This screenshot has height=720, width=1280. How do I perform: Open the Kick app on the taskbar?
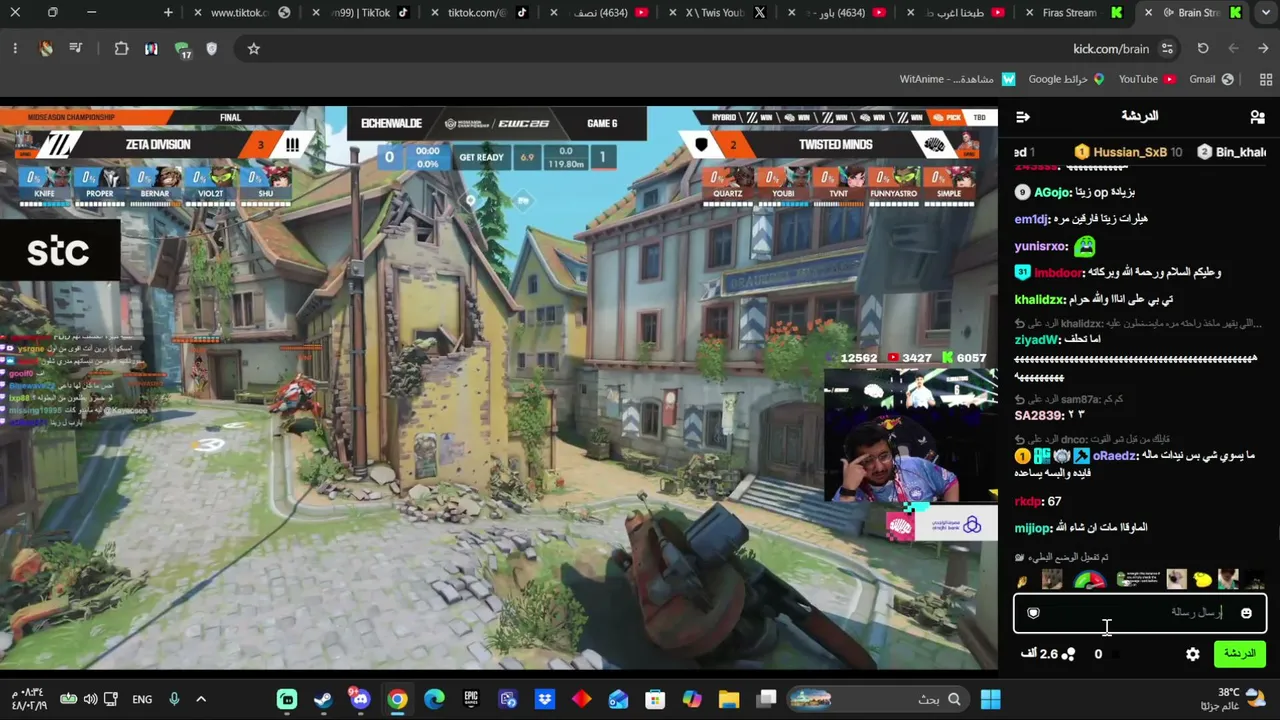287,699
